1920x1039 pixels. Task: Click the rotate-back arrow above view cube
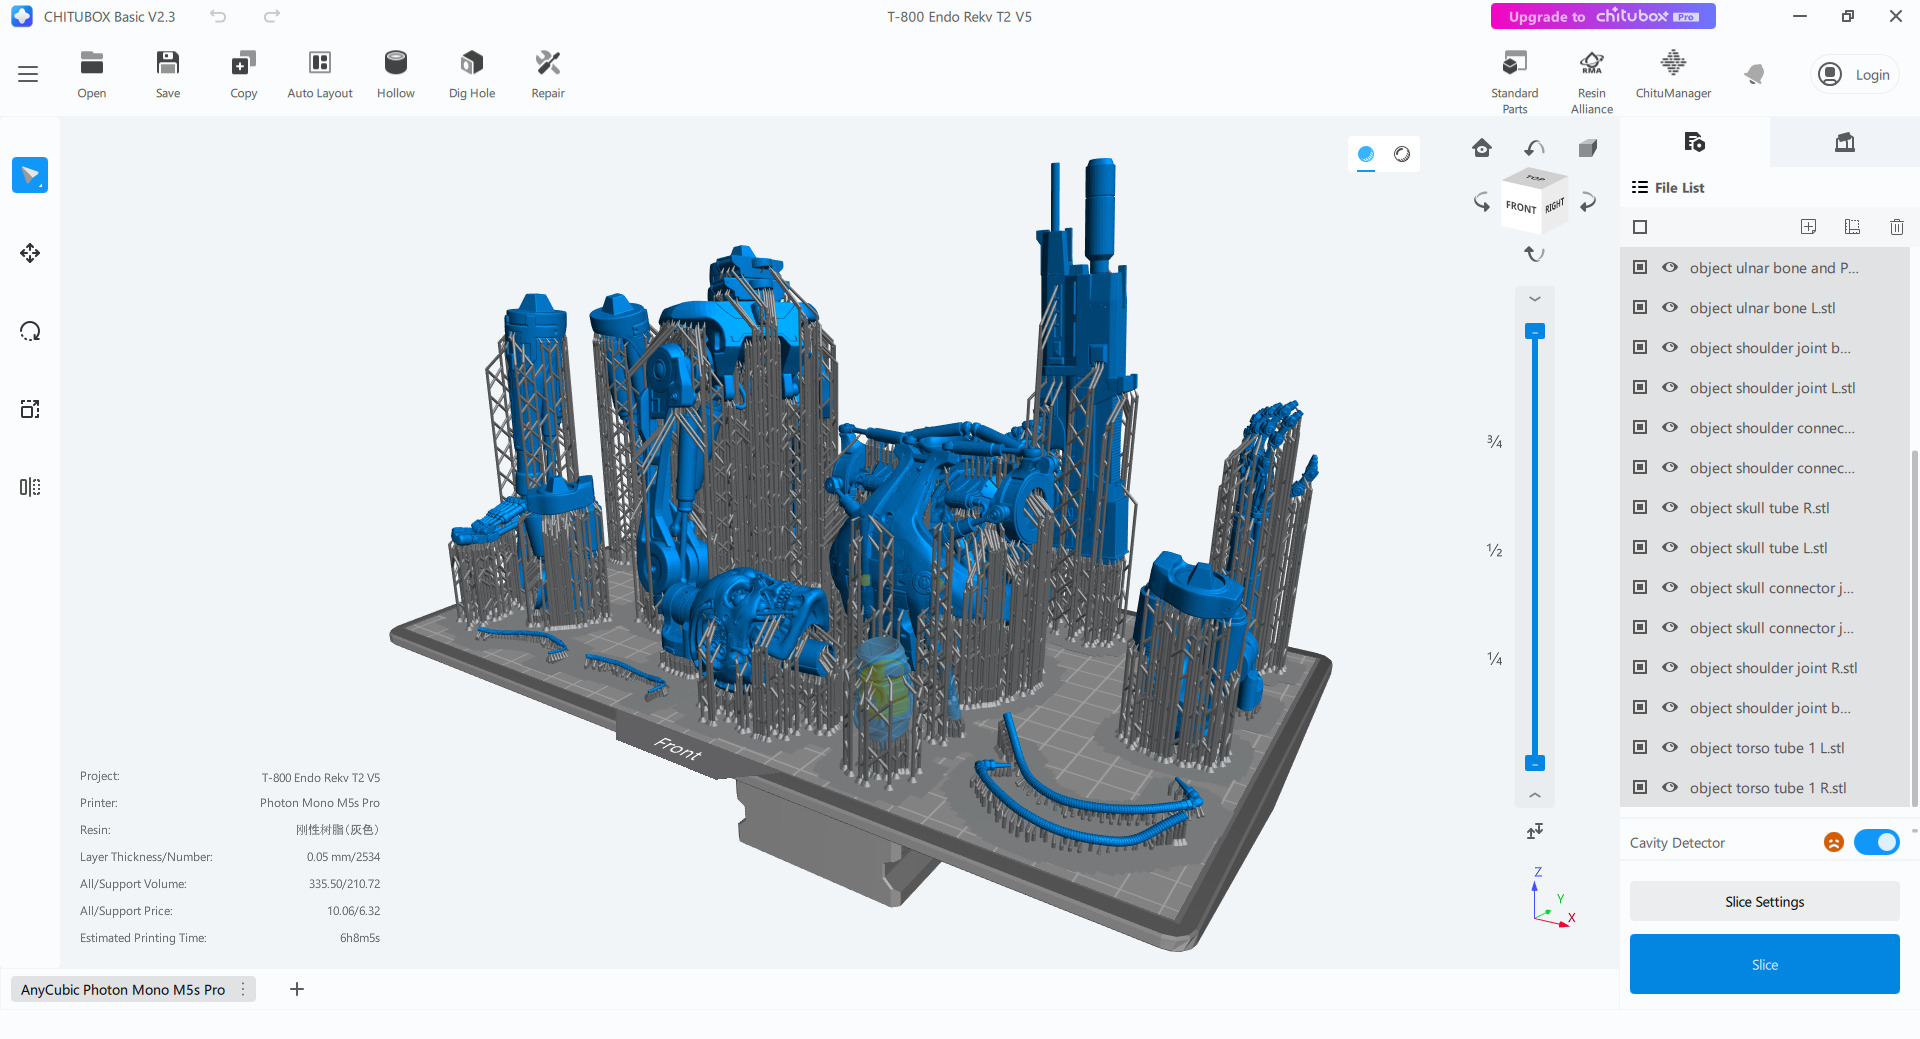tap(1534, 149)
